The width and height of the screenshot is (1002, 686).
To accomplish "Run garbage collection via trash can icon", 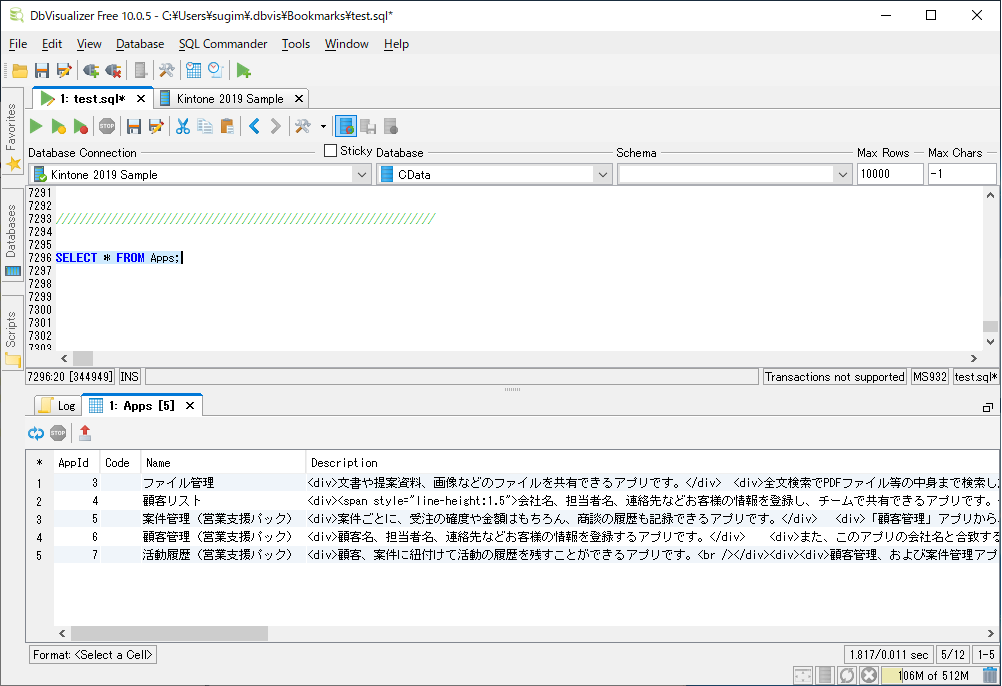I will click(x=990, y=675).
